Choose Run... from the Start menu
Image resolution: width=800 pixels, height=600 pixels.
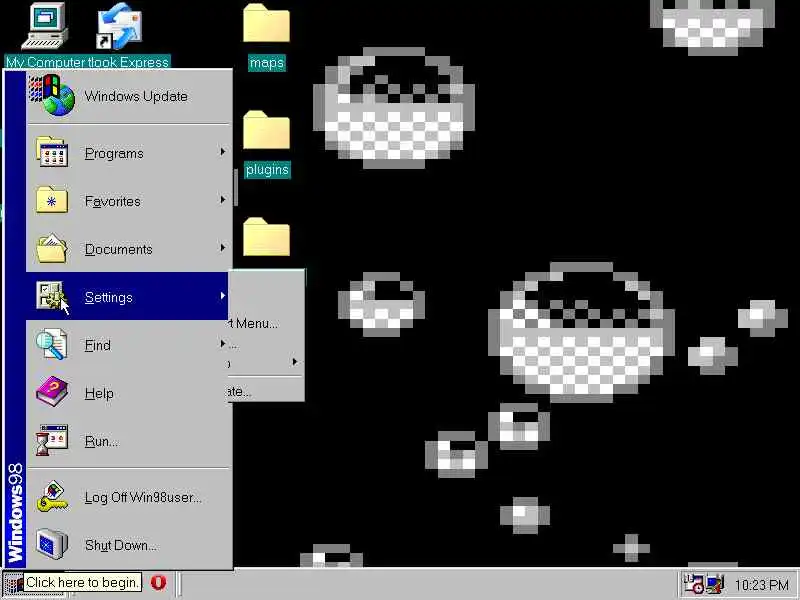[x=129, y=440]
